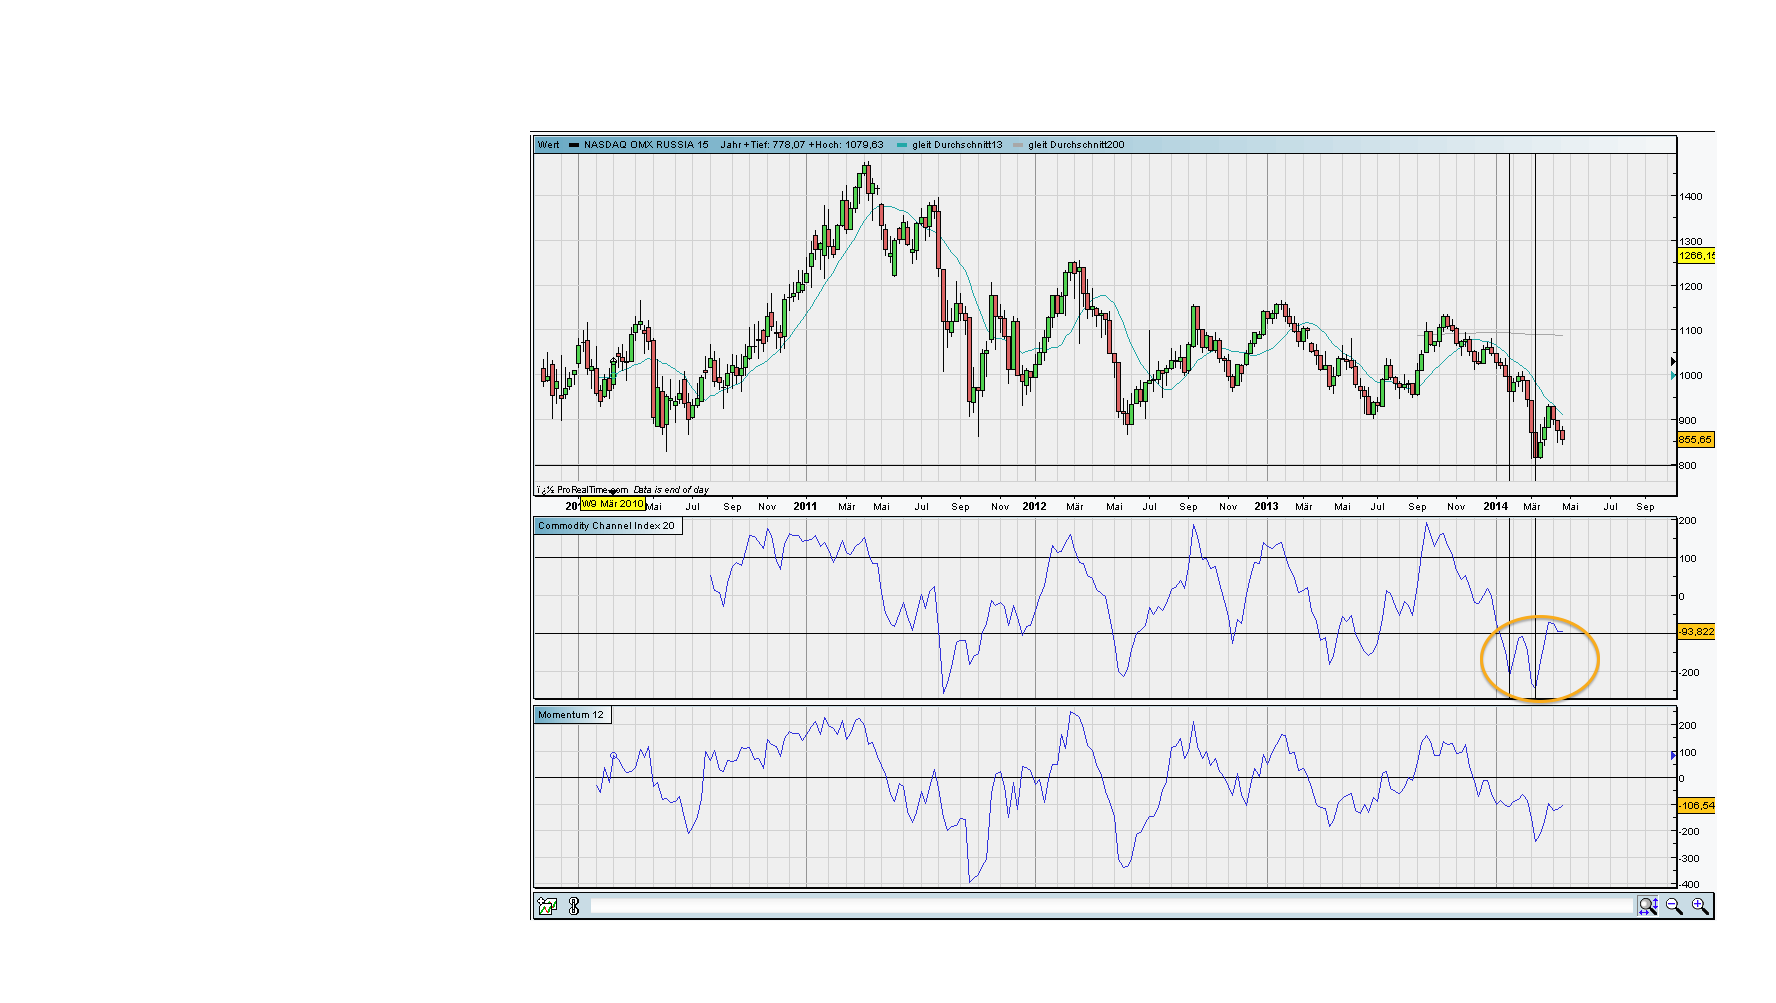Click the 1400 price axis label
Image resolution: width=1776 pixels, height=1003 pixels.
click(x=1691, y=197)
